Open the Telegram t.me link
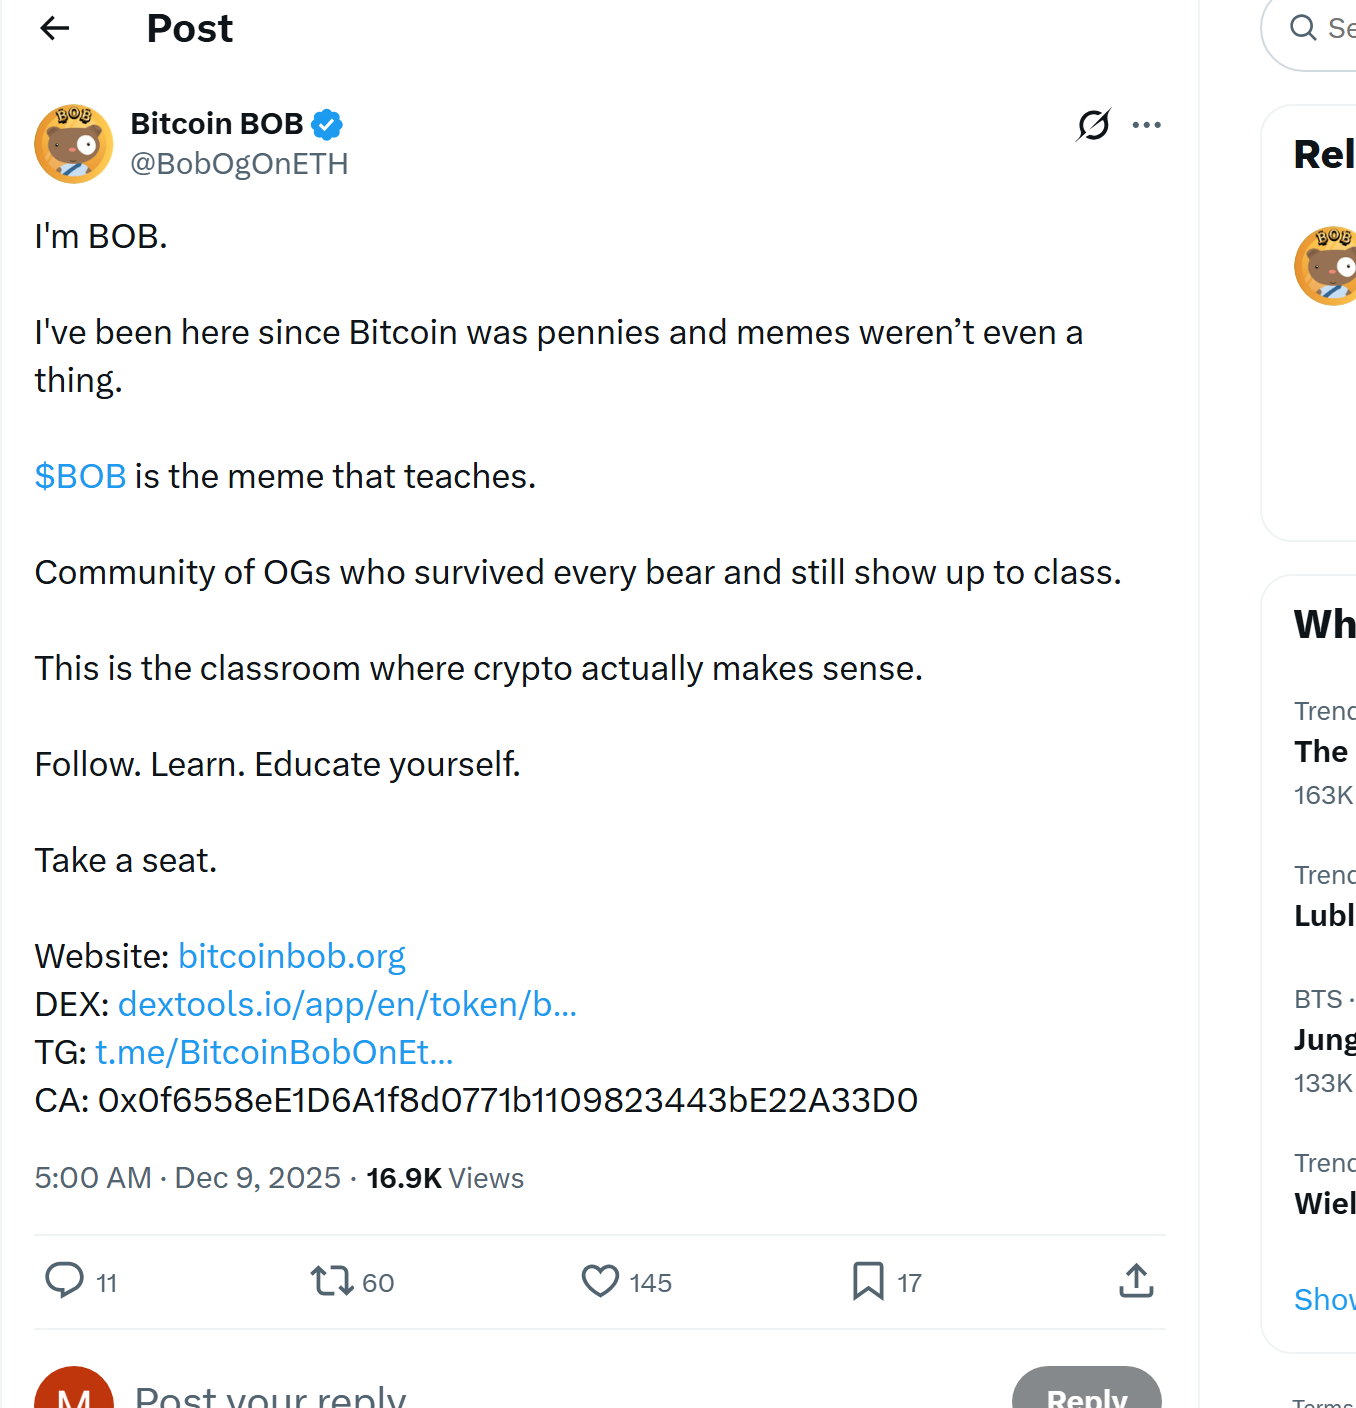The width and height of the screenshot is (1356, 1408). pos(274,1052)
